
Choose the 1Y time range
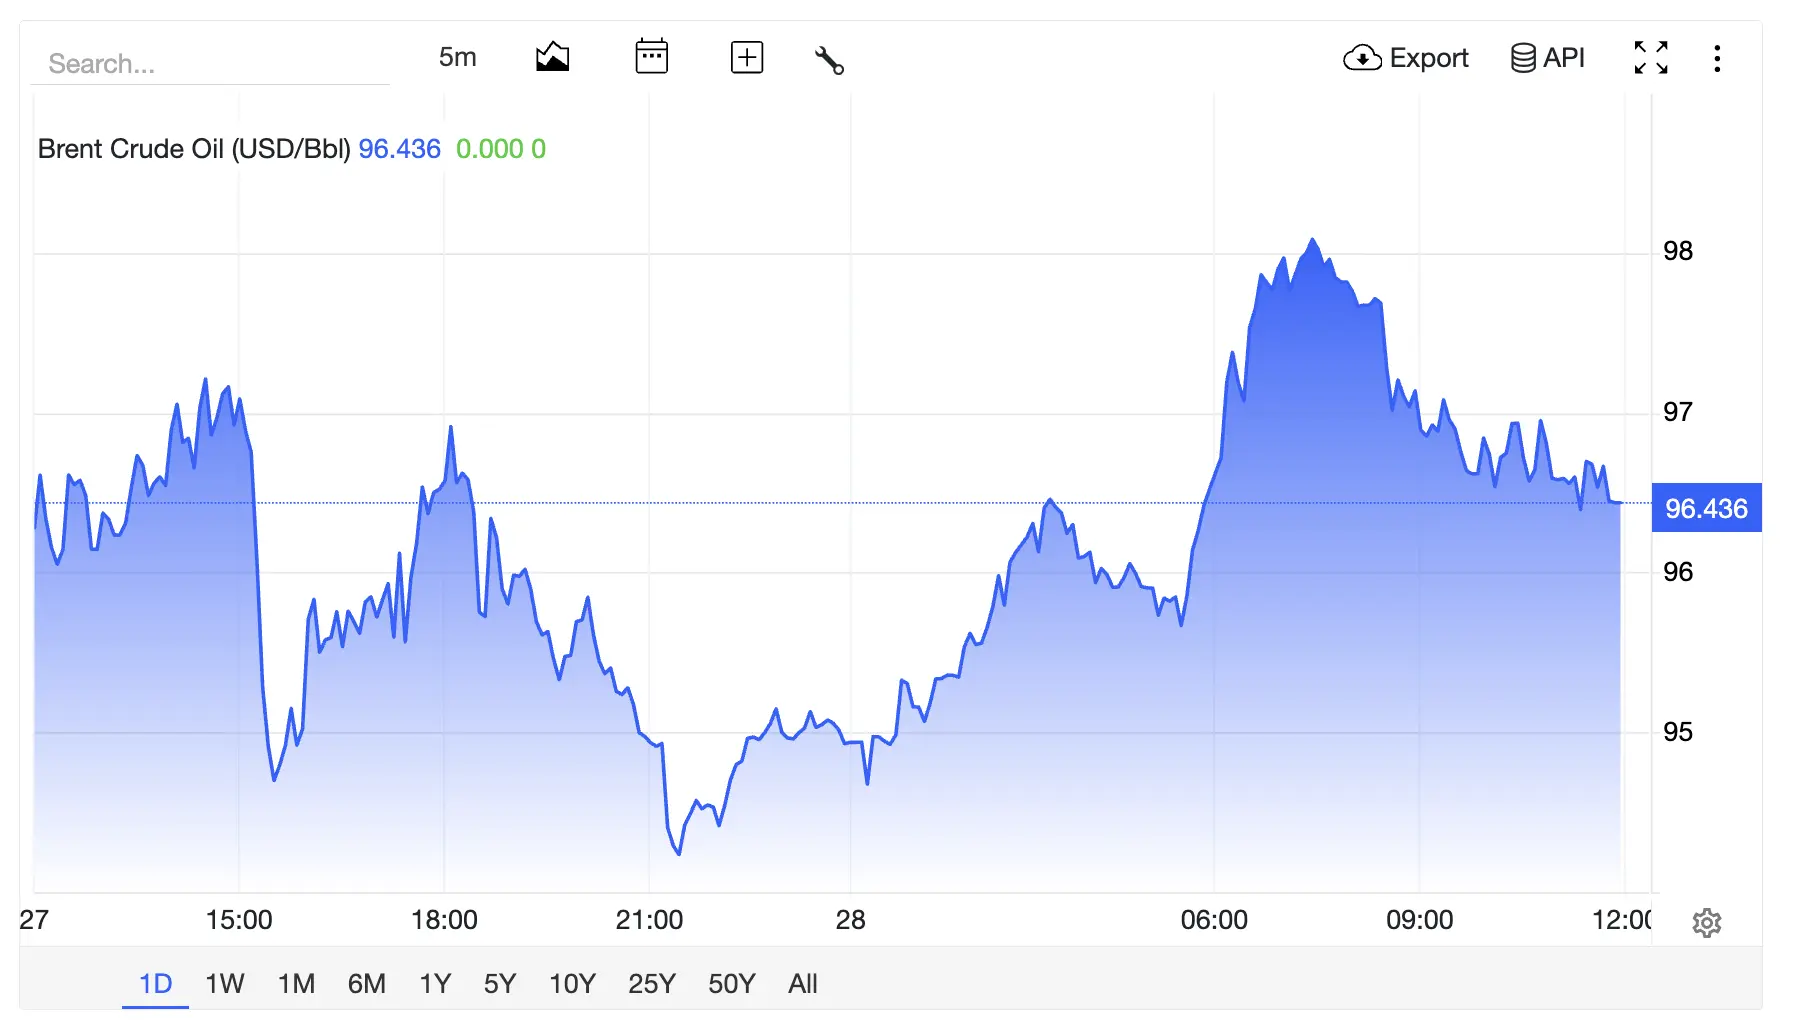(x=435, y=984)
